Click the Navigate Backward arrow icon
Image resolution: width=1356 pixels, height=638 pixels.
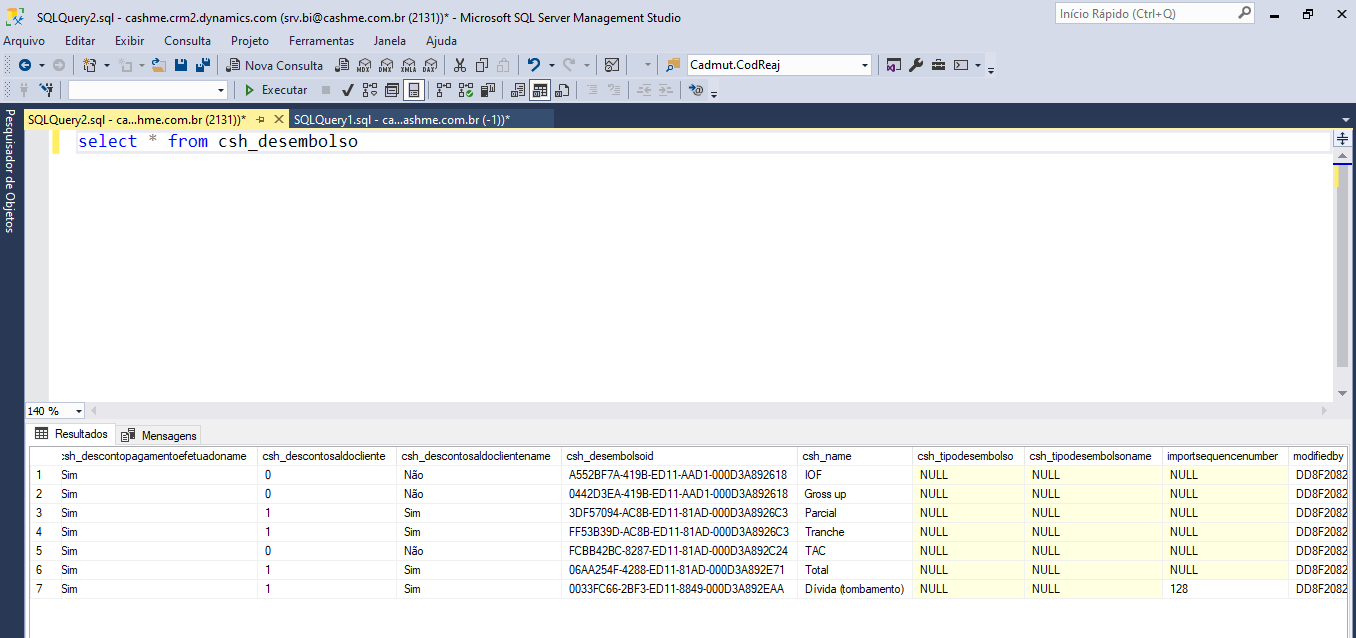click(x=25, y=65)
